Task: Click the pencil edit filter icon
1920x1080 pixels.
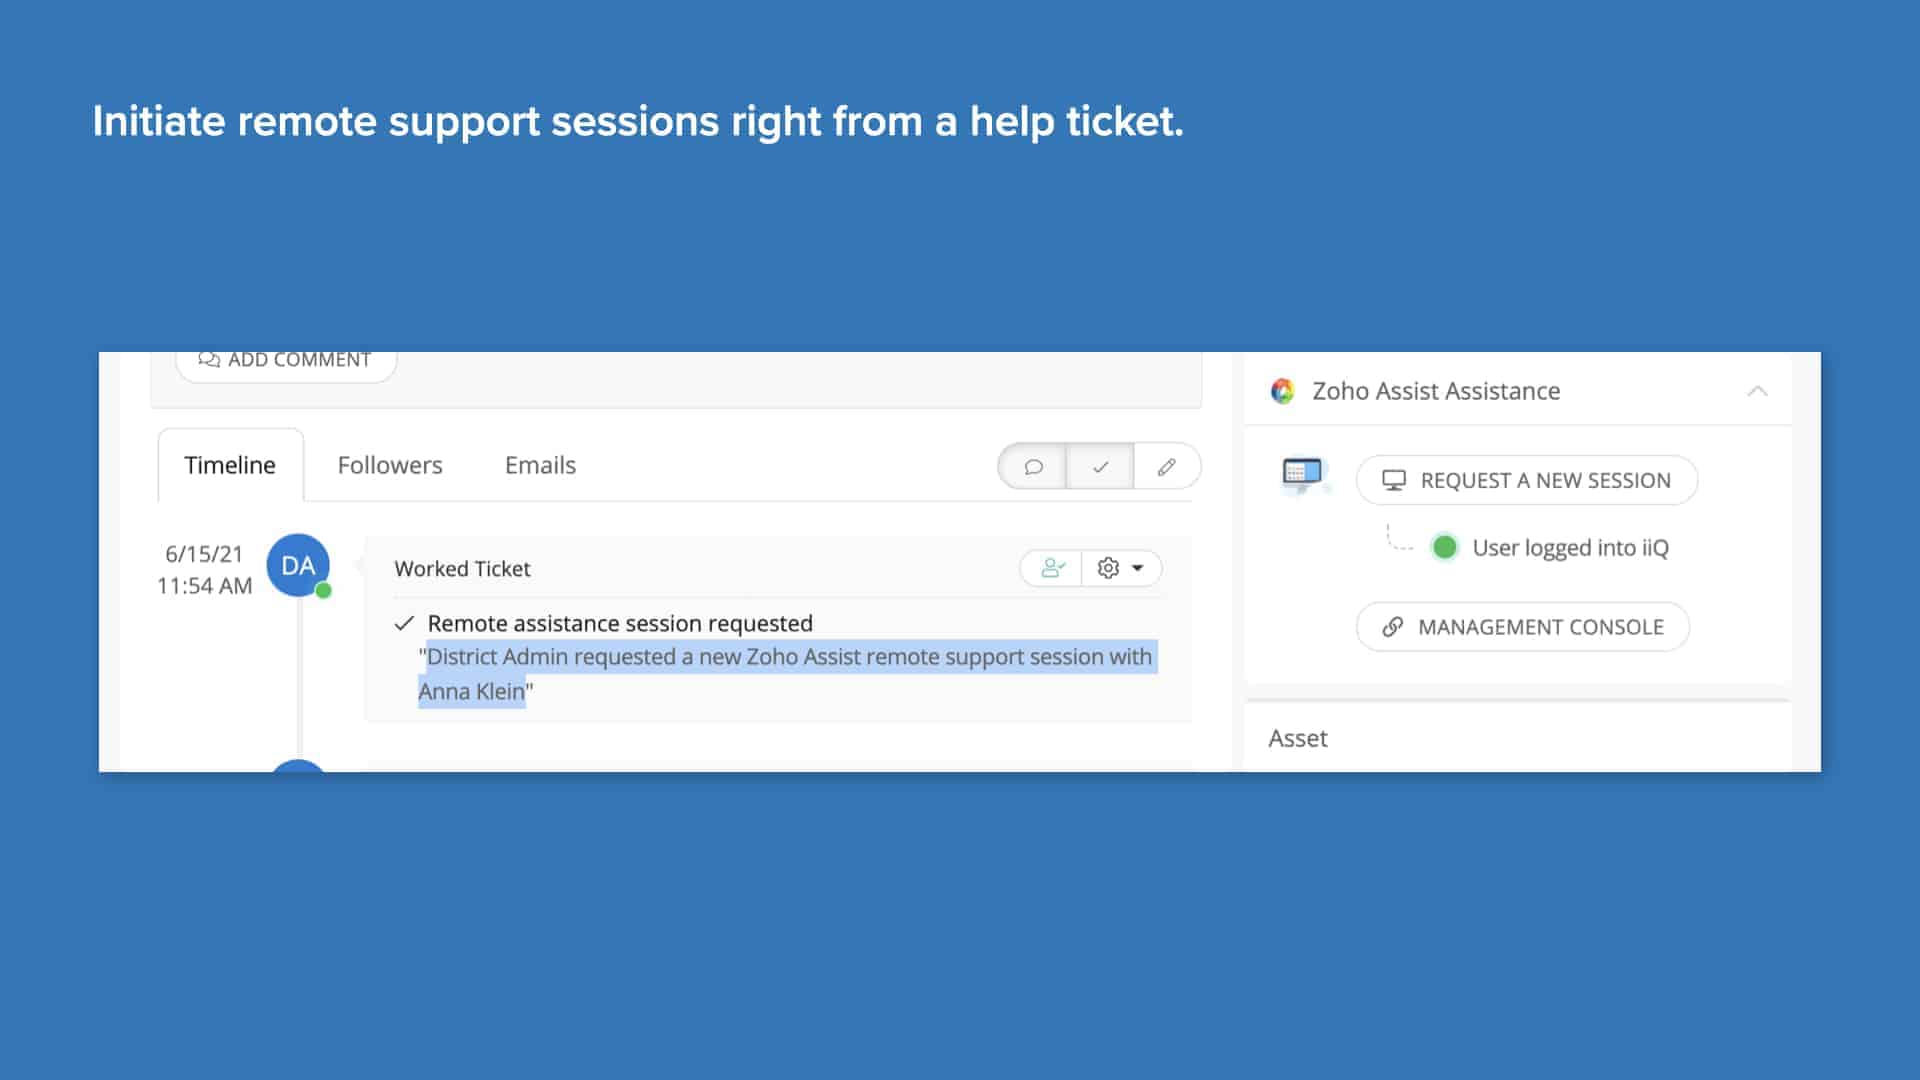Action: [x=1167, y=466]
